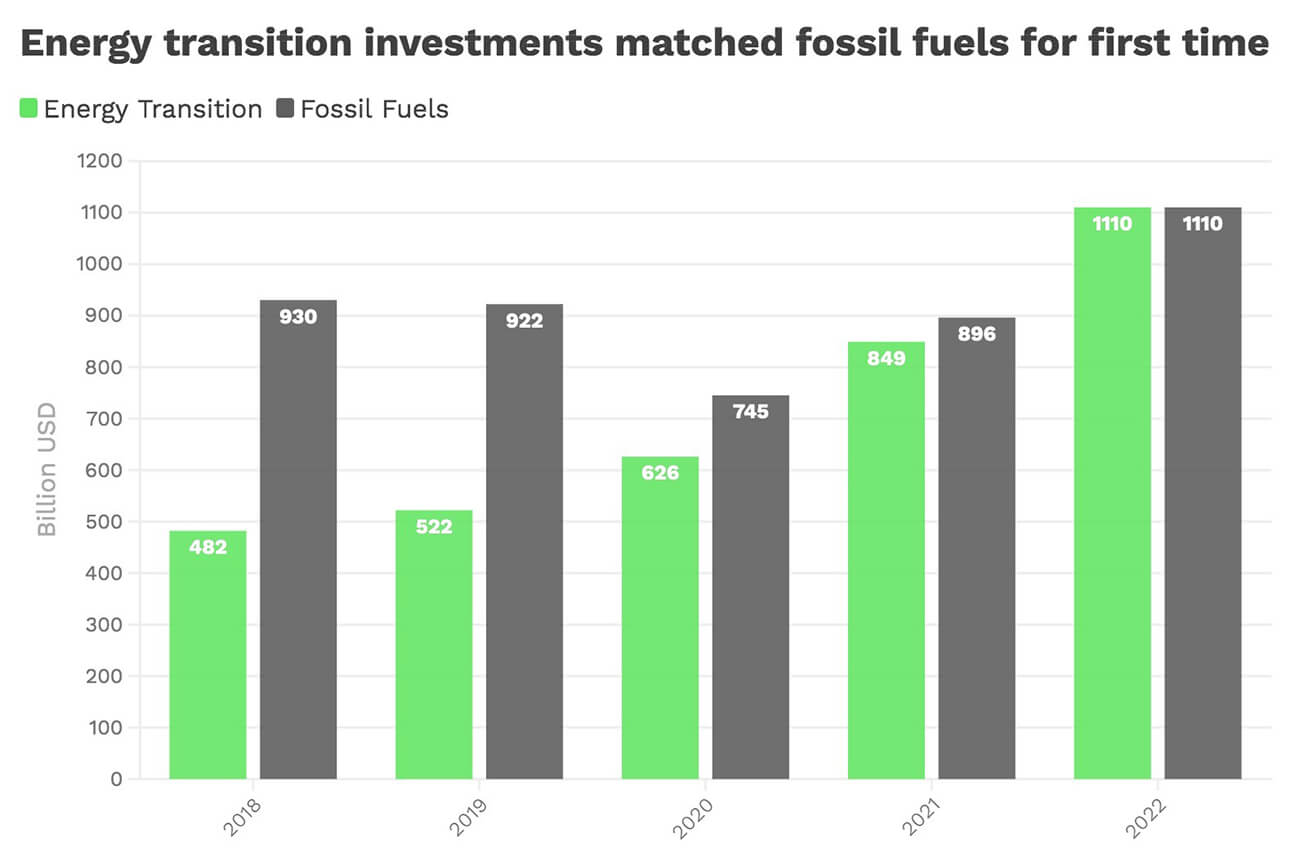Click the 2021 Fossil Fuels bar (896)

(976, 548)
